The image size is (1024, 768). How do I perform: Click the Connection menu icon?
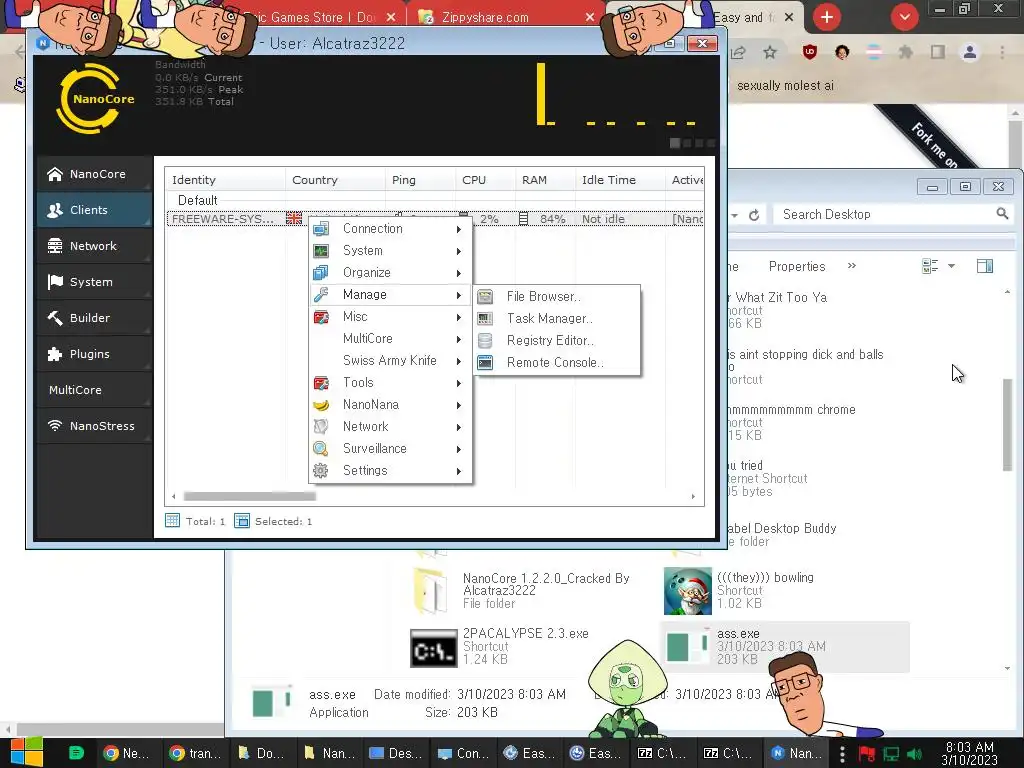(321, 229)
